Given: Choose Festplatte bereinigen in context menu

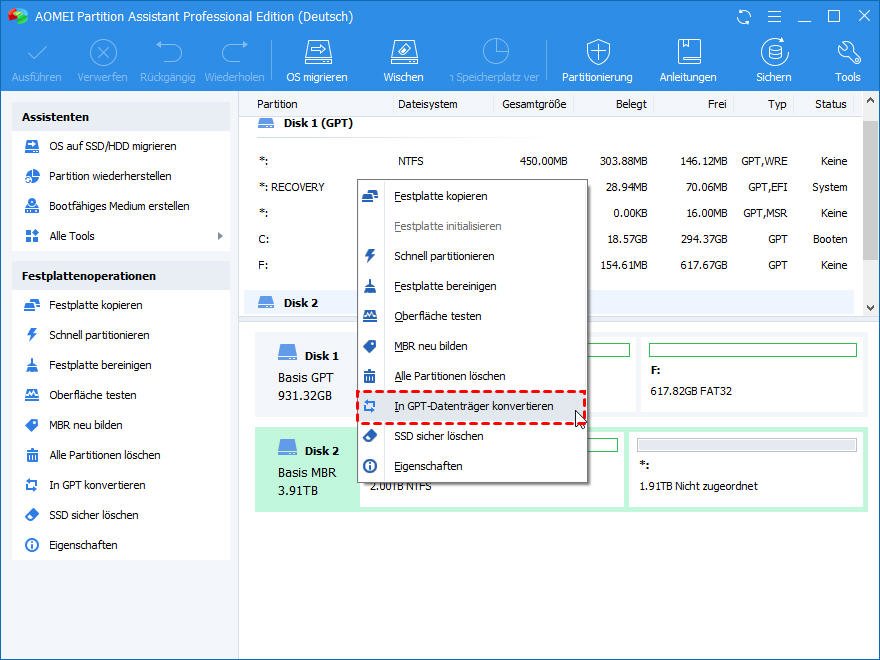Looking at the screenshot, I should (472, 286).
